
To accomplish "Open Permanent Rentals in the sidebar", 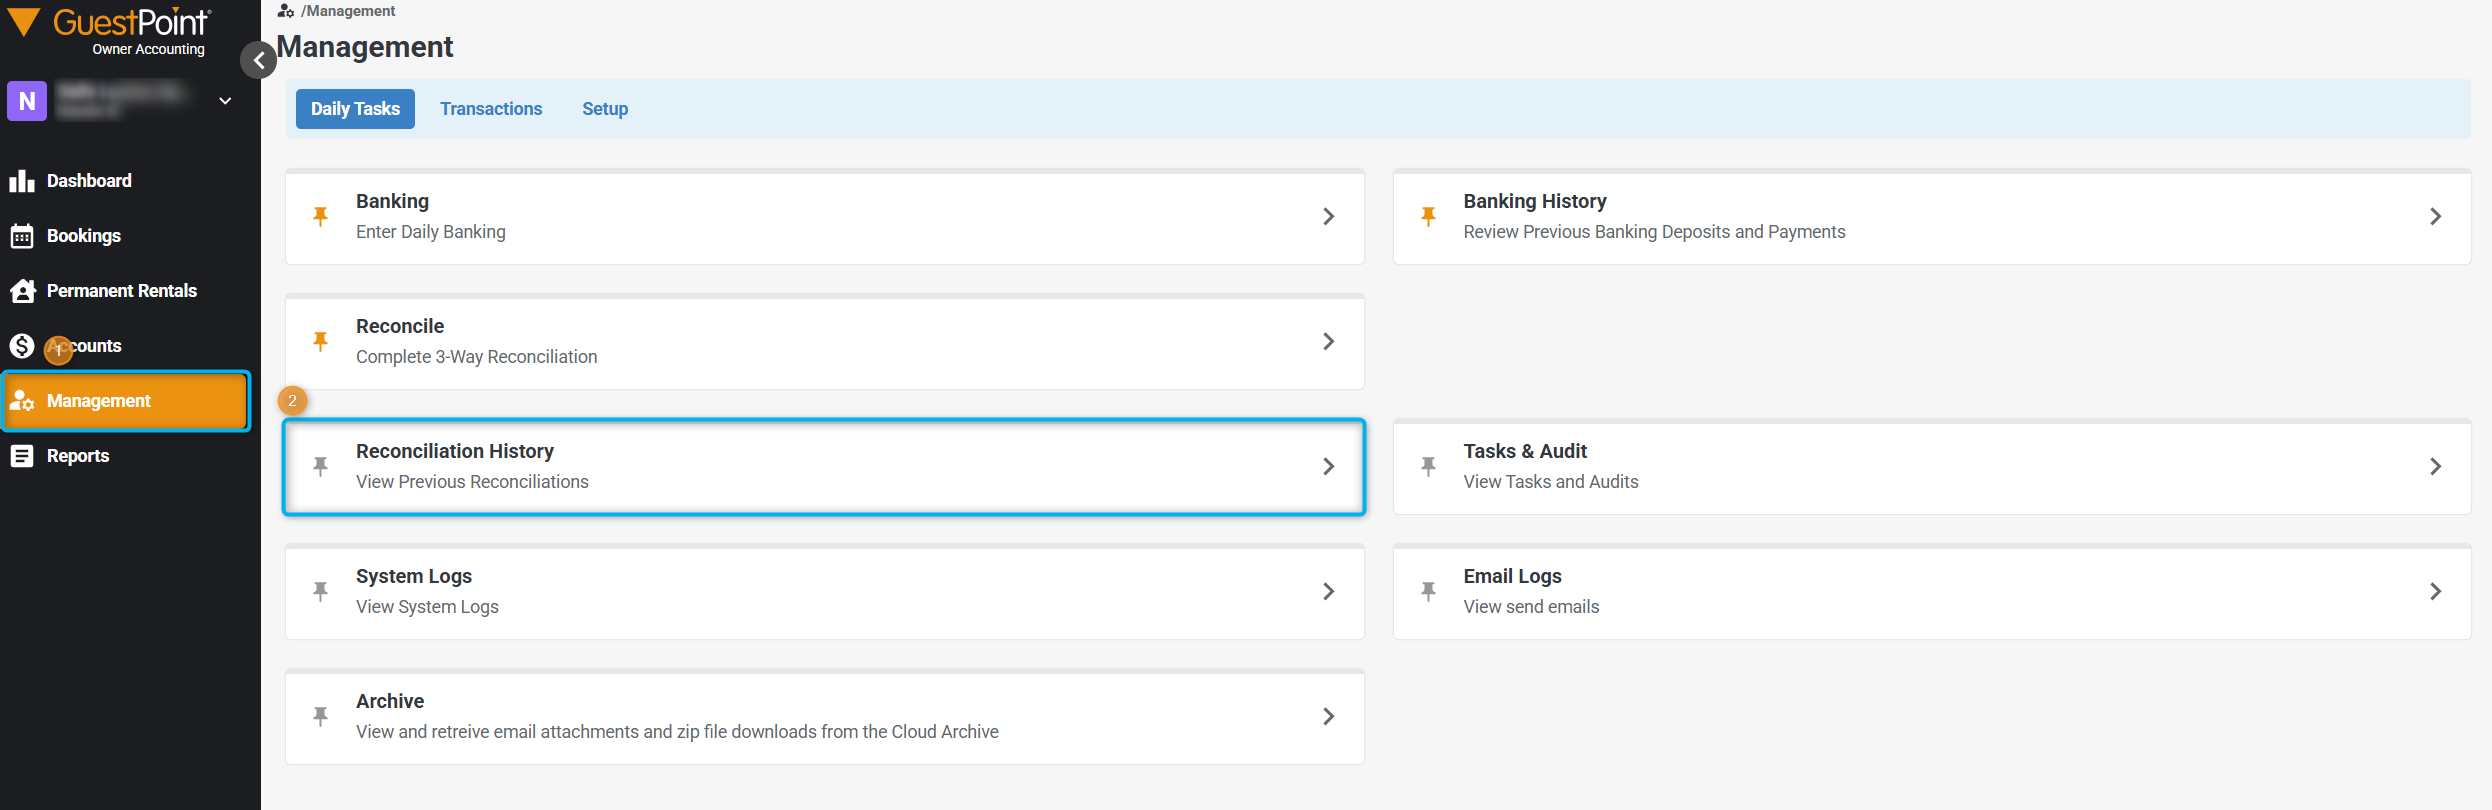I will point(122,291).
